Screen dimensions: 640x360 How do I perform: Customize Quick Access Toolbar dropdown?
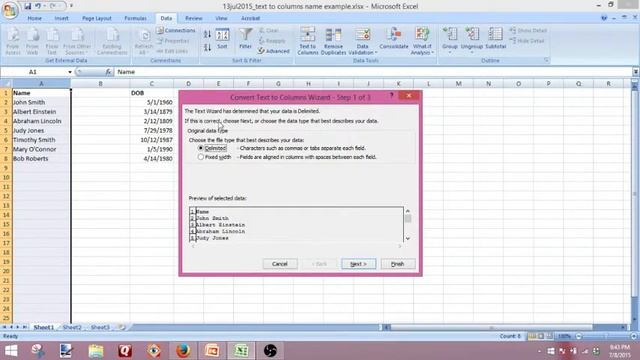pyautogui.click(x=71, y=6)
